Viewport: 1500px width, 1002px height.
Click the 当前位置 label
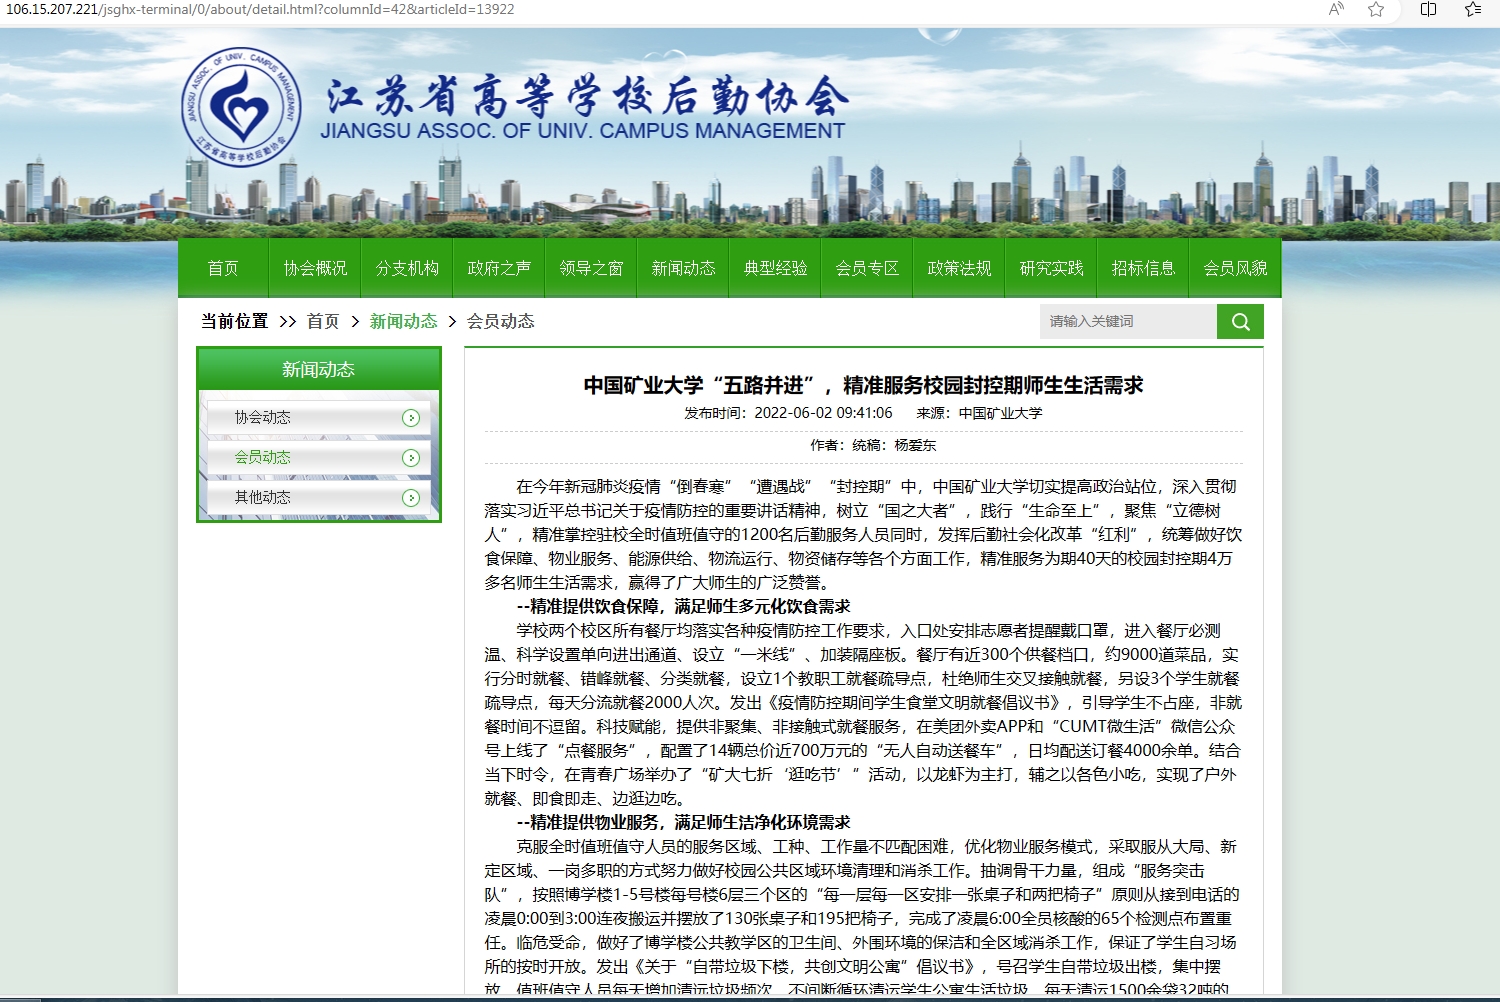(234, 321)
